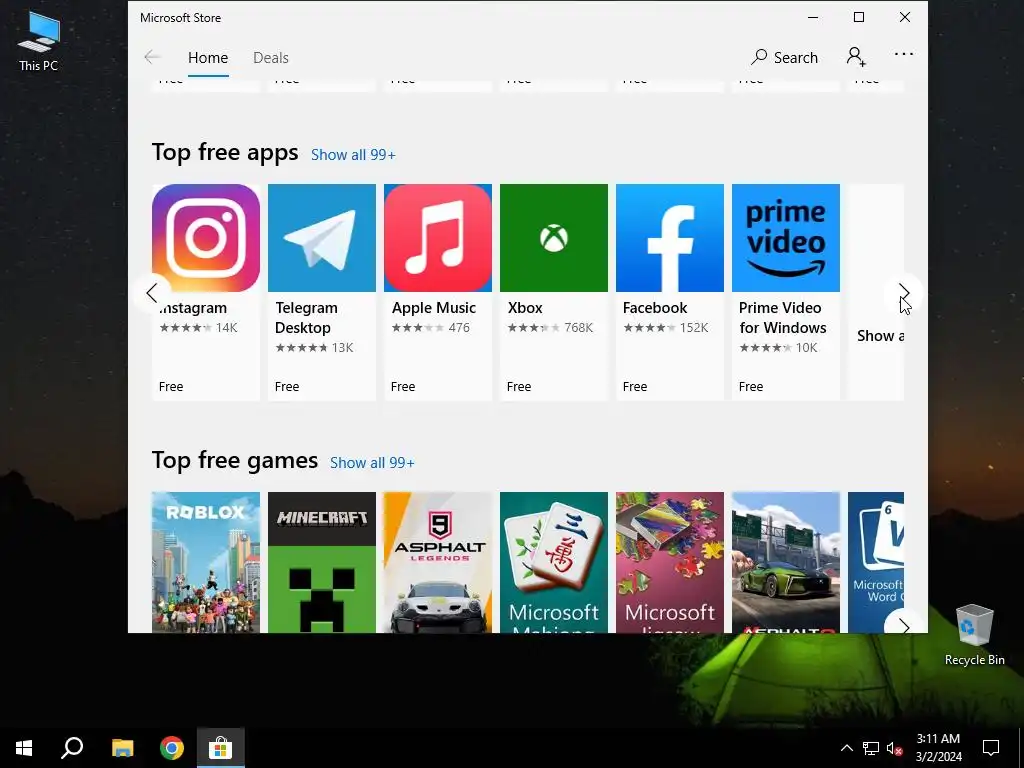The image size is (1024, 768).
Task: Switch to the Home tab
Action: tap(208, 57)
